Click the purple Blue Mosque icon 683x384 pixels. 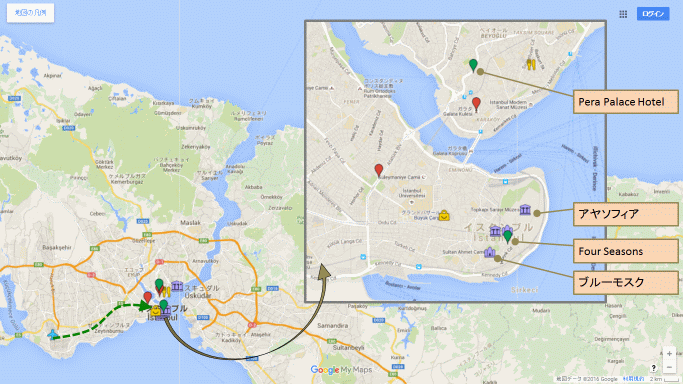tap(490, 252)
